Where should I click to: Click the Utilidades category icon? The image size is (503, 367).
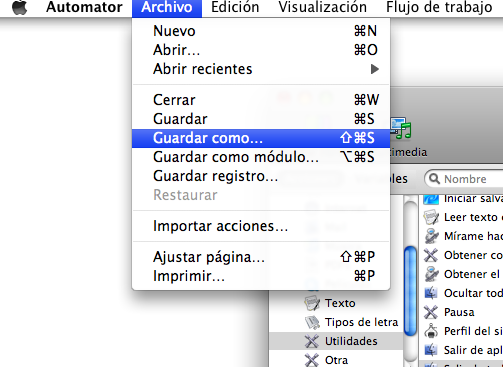[x=311, y=341]
